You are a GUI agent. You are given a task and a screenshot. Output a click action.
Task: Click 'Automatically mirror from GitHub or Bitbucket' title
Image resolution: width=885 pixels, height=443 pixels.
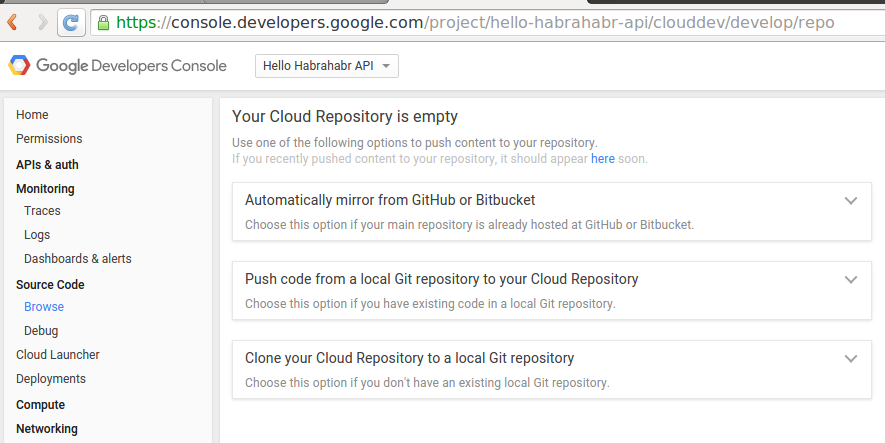[390, 200]
